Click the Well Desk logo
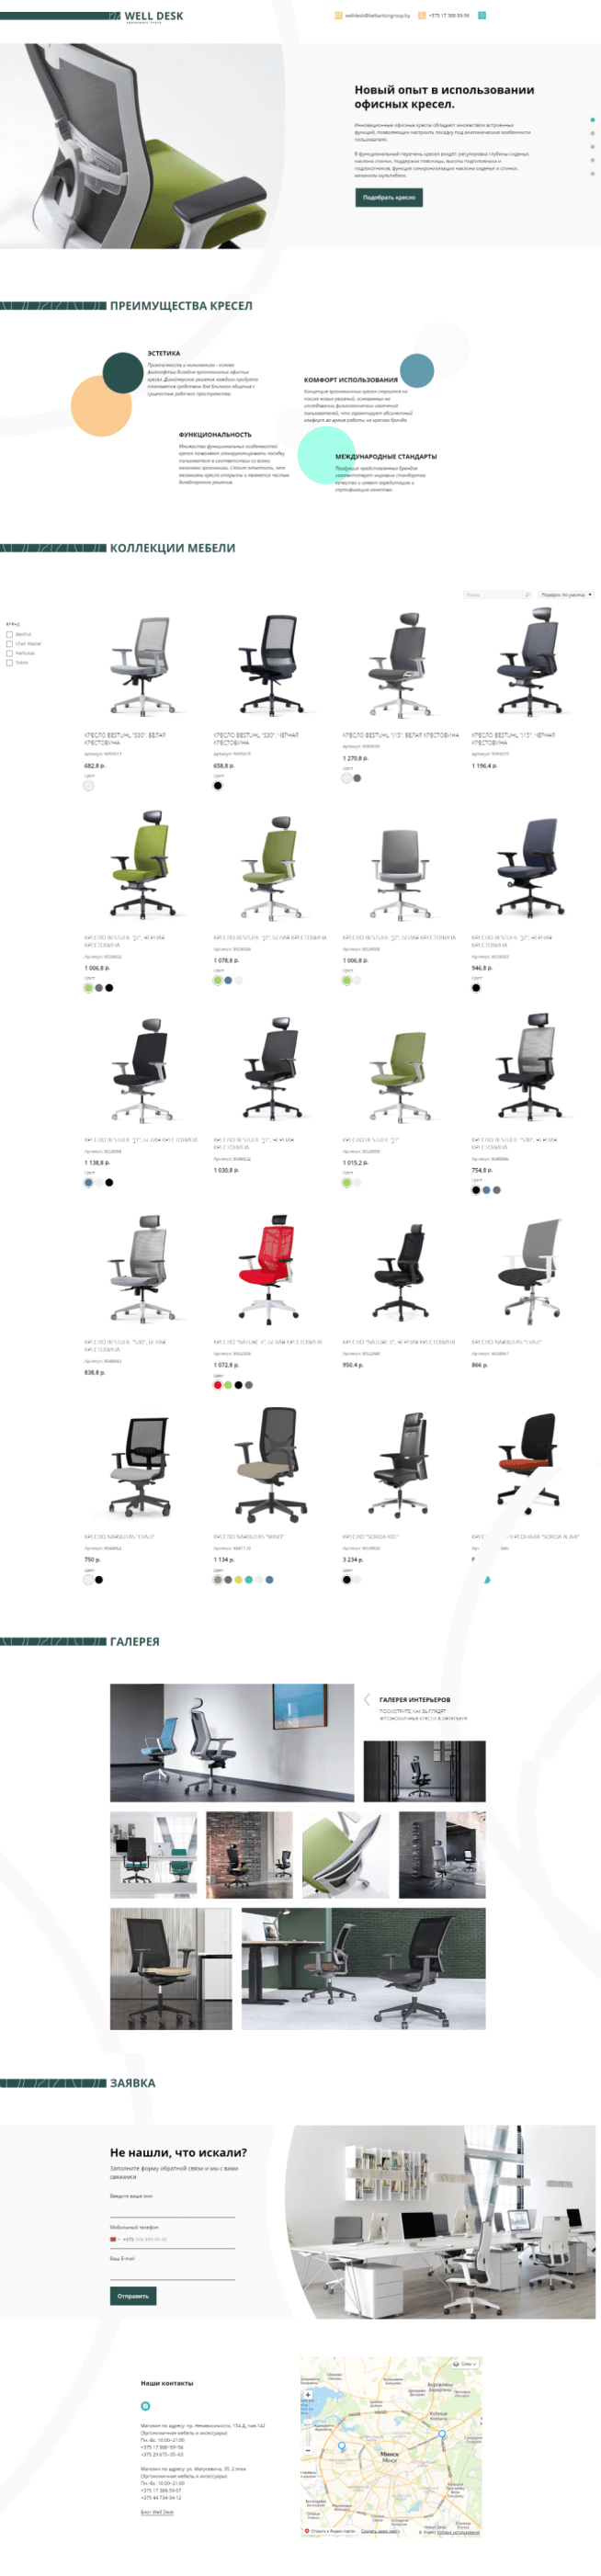 (153, 17)
